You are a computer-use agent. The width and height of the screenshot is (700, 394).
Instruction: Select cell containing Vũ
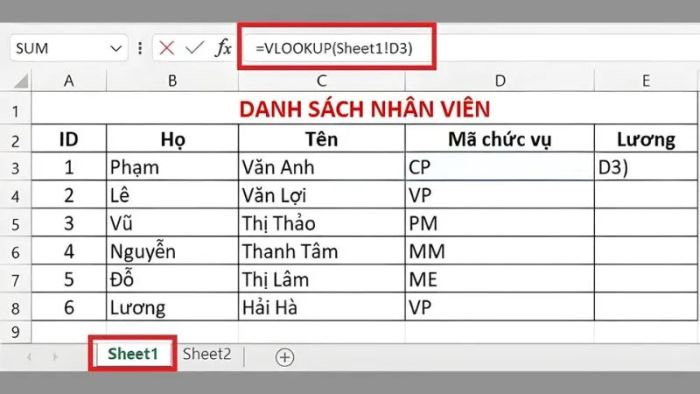coord(172,223)
